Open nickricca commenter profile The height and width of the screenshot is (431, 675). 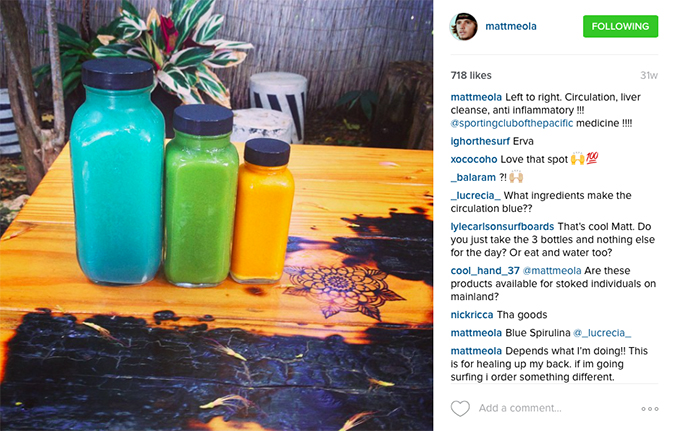[x=472, y=315]
